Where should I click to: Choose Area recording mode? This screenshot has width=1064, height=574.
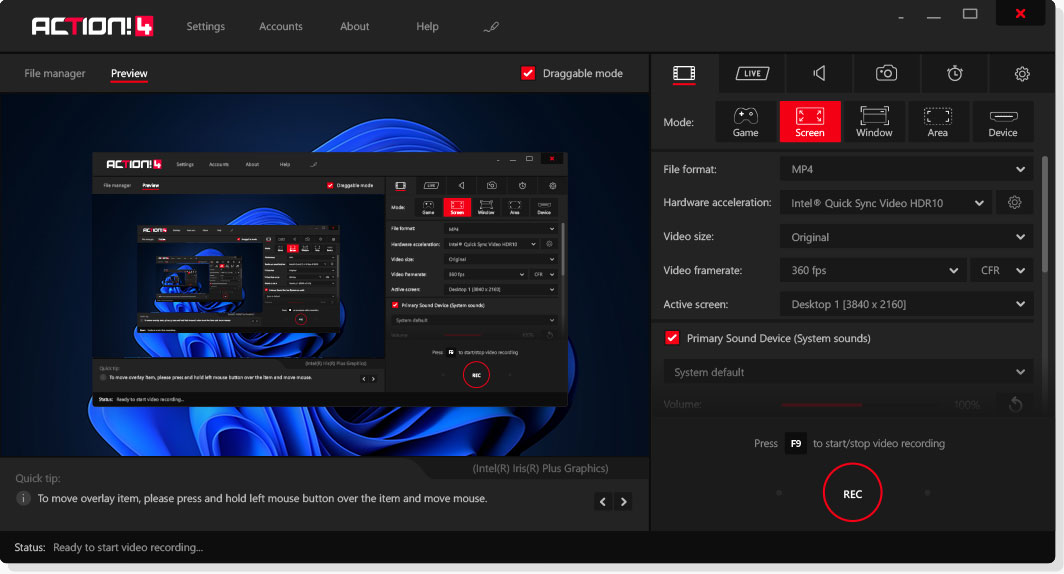click(937, 122)
